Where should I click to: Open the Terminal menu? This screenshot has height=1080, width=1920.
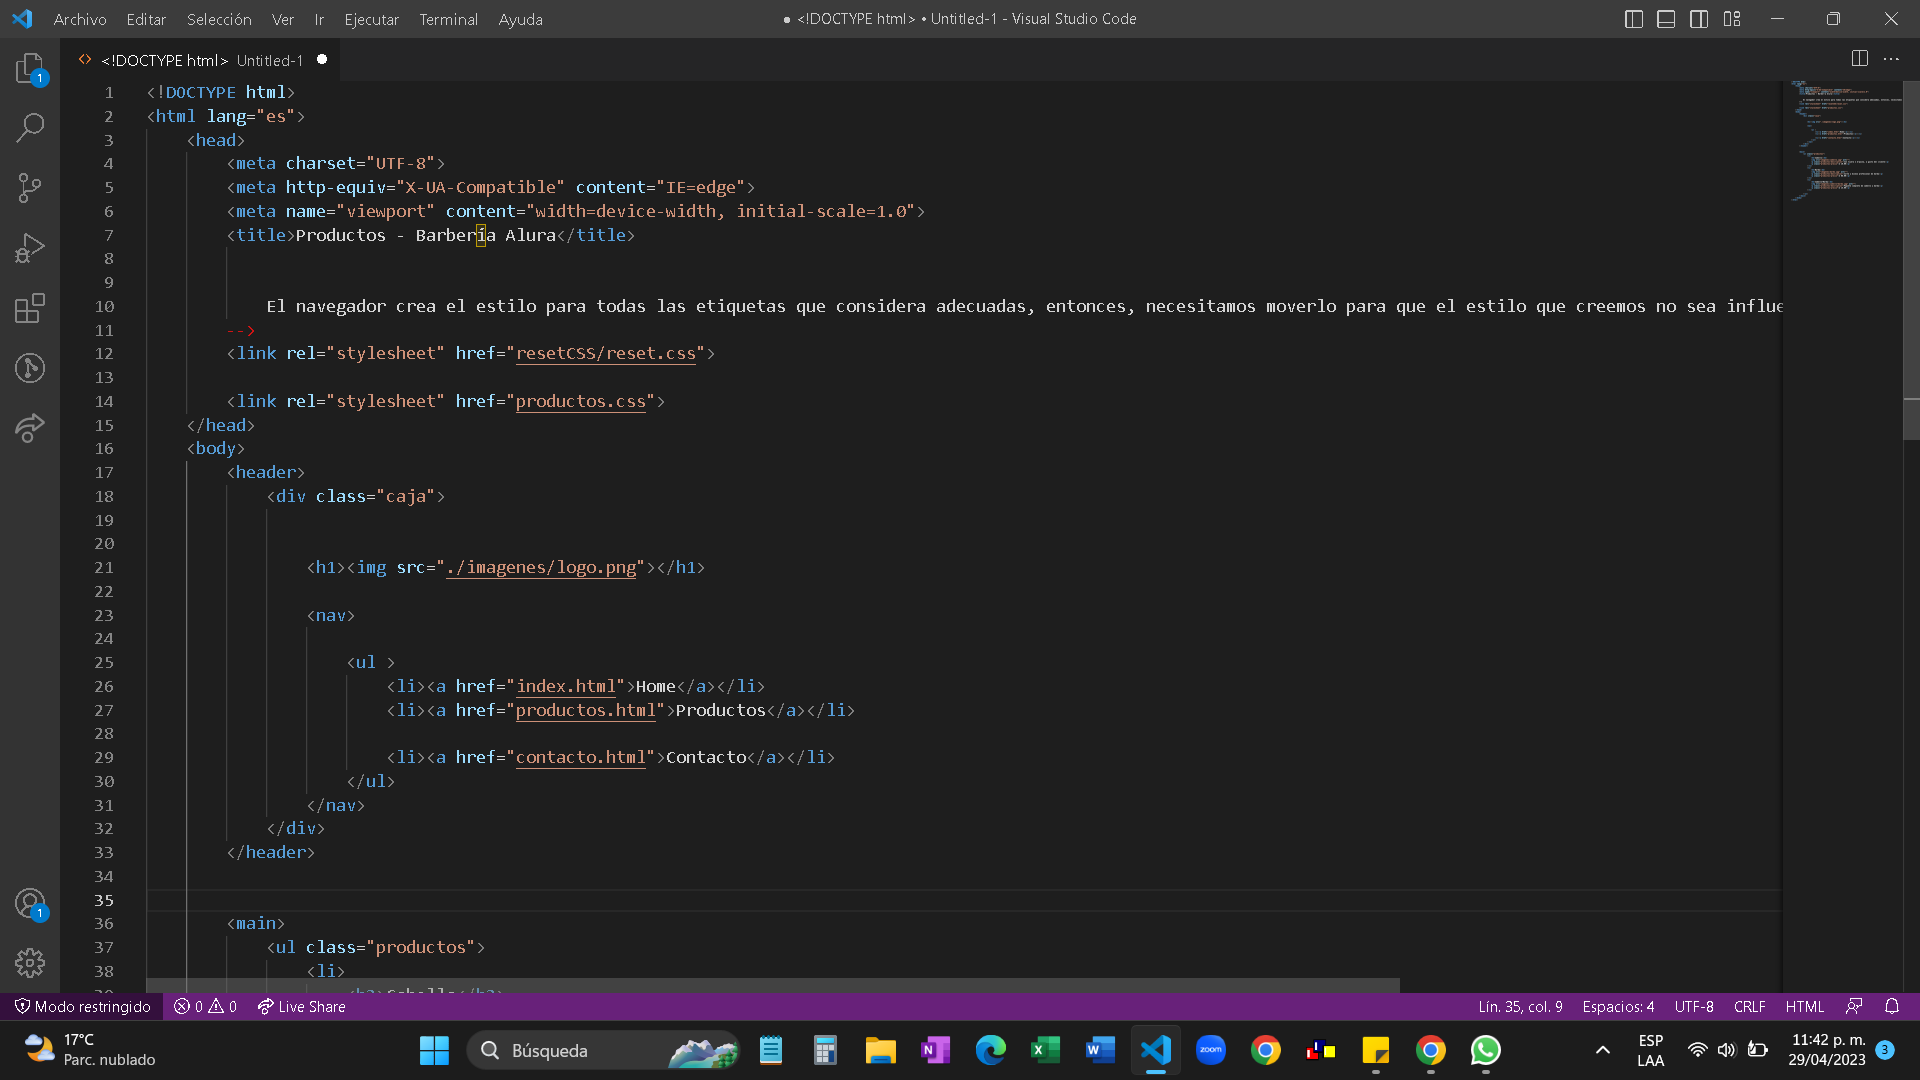tap(448, 19)
